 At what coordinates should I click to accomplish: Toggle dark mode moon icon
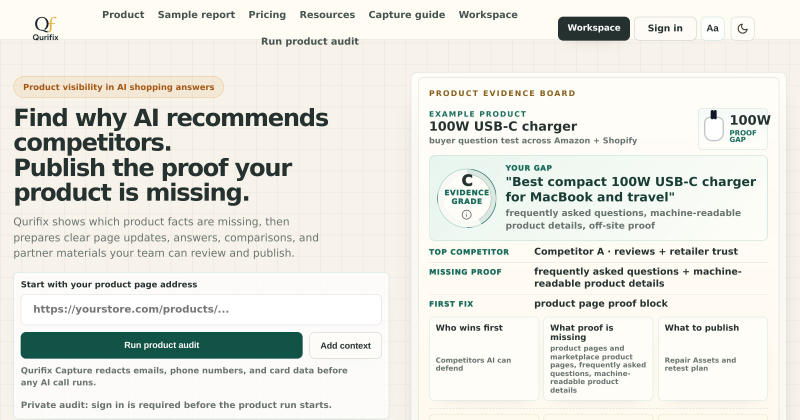tap(742, 29)
